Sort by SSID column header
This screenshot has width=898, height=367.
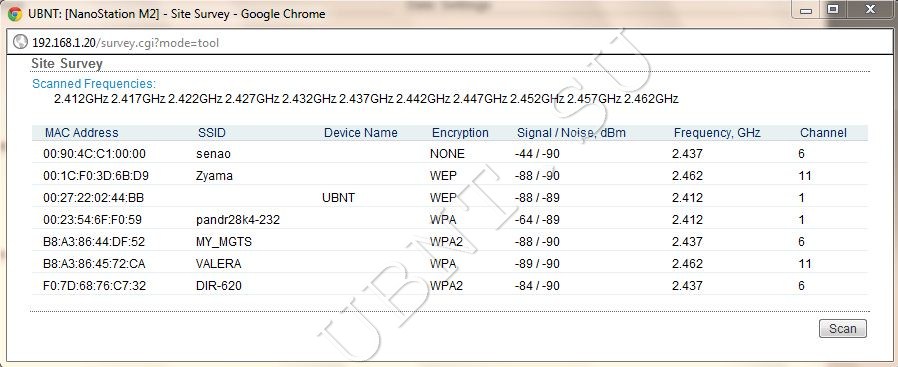212,133
